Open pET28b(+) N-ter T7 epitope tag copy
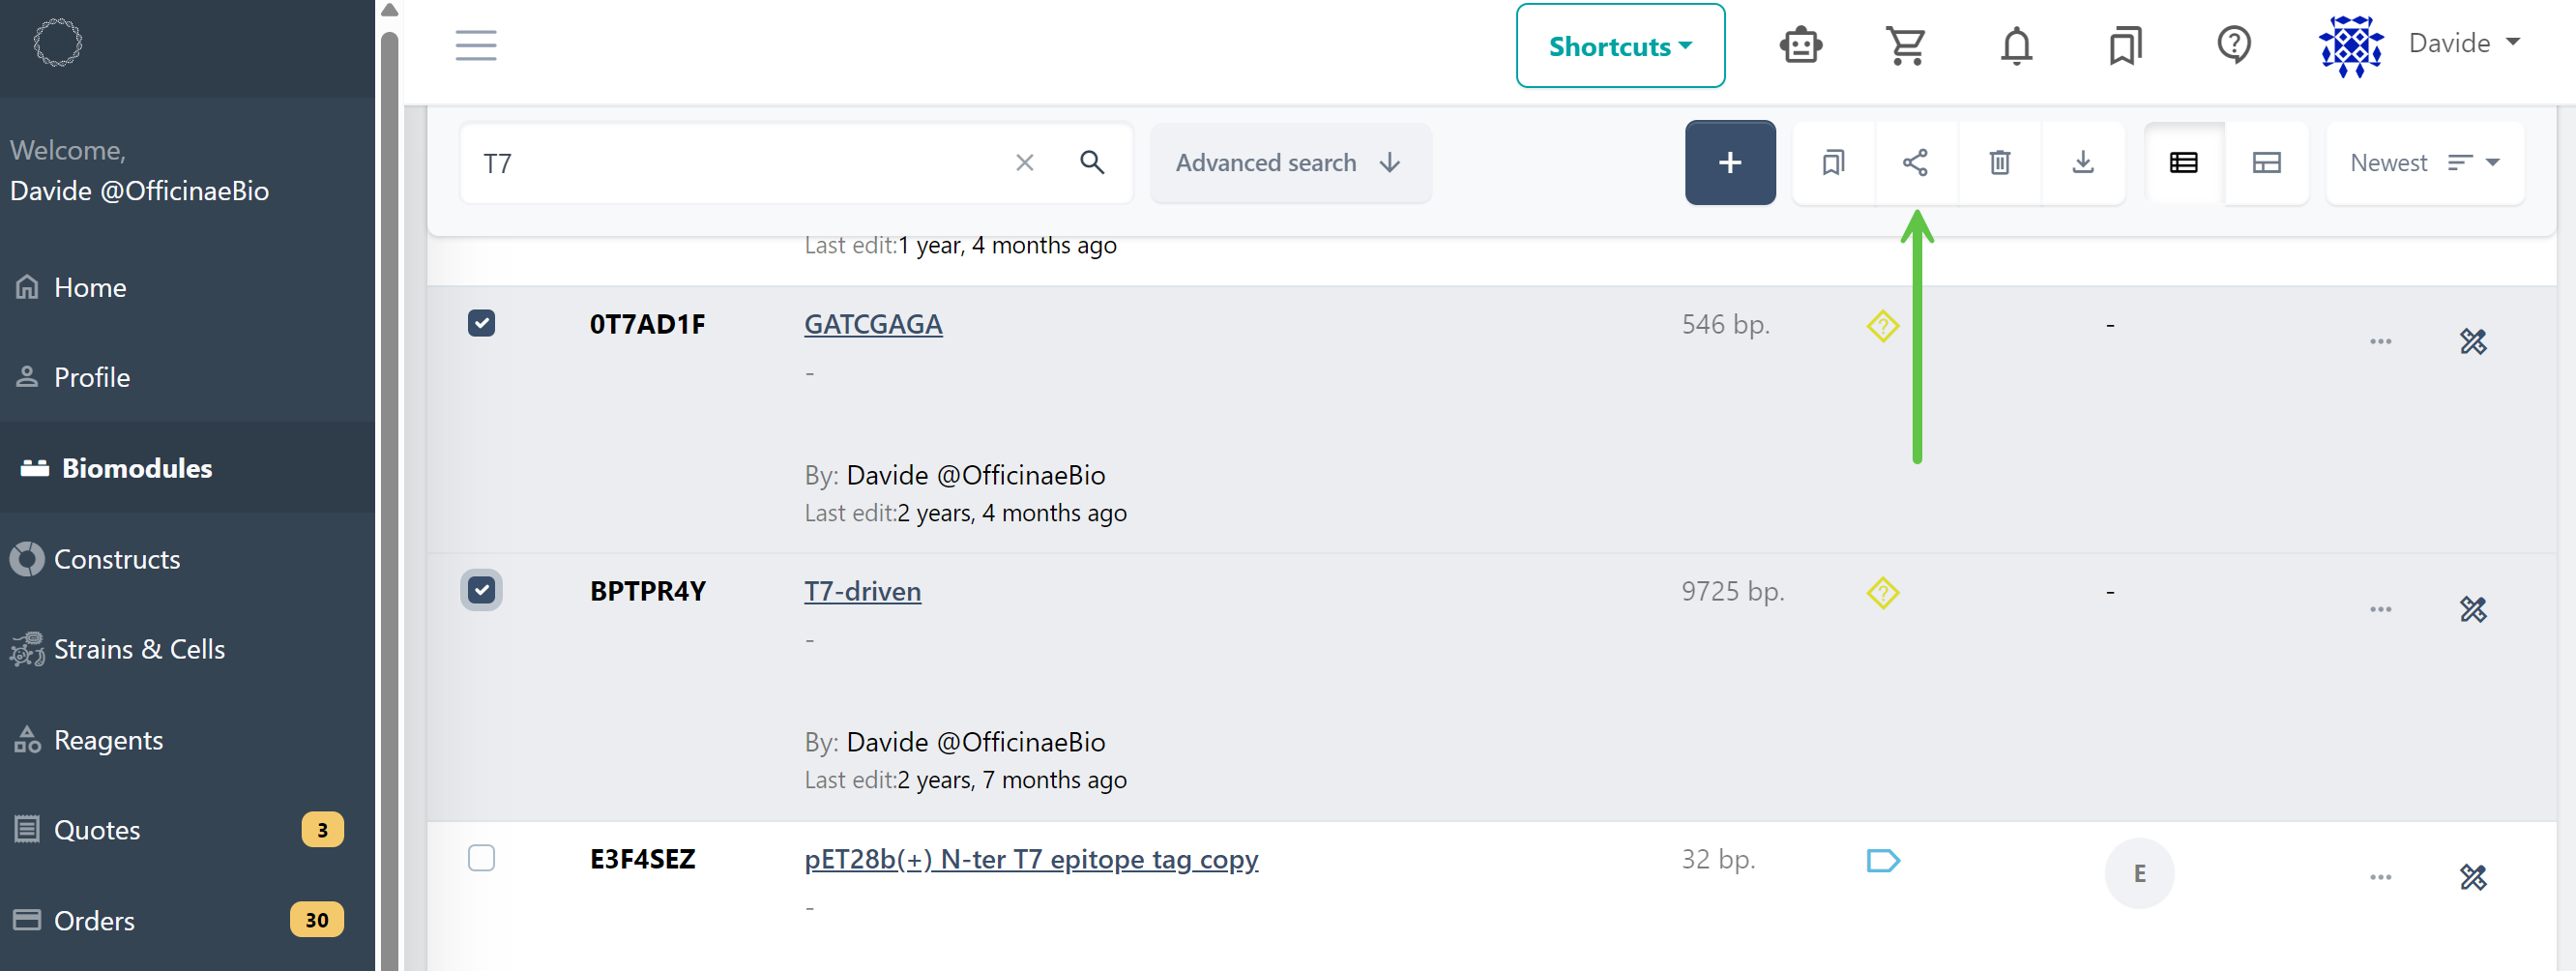The image size is (2576, 971). pos(1031,860)
